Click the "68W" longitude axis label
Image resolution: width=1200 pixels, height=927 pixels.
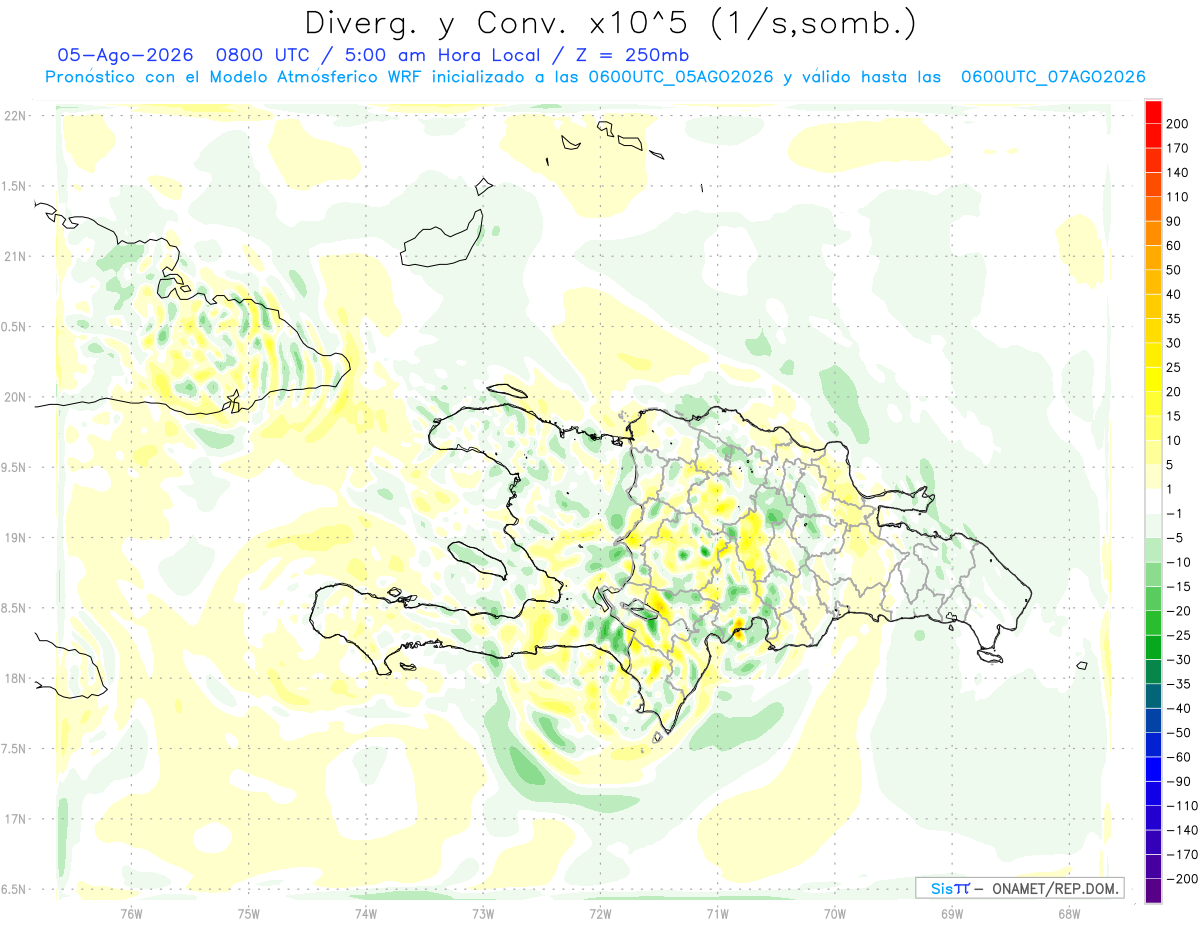1069,914
